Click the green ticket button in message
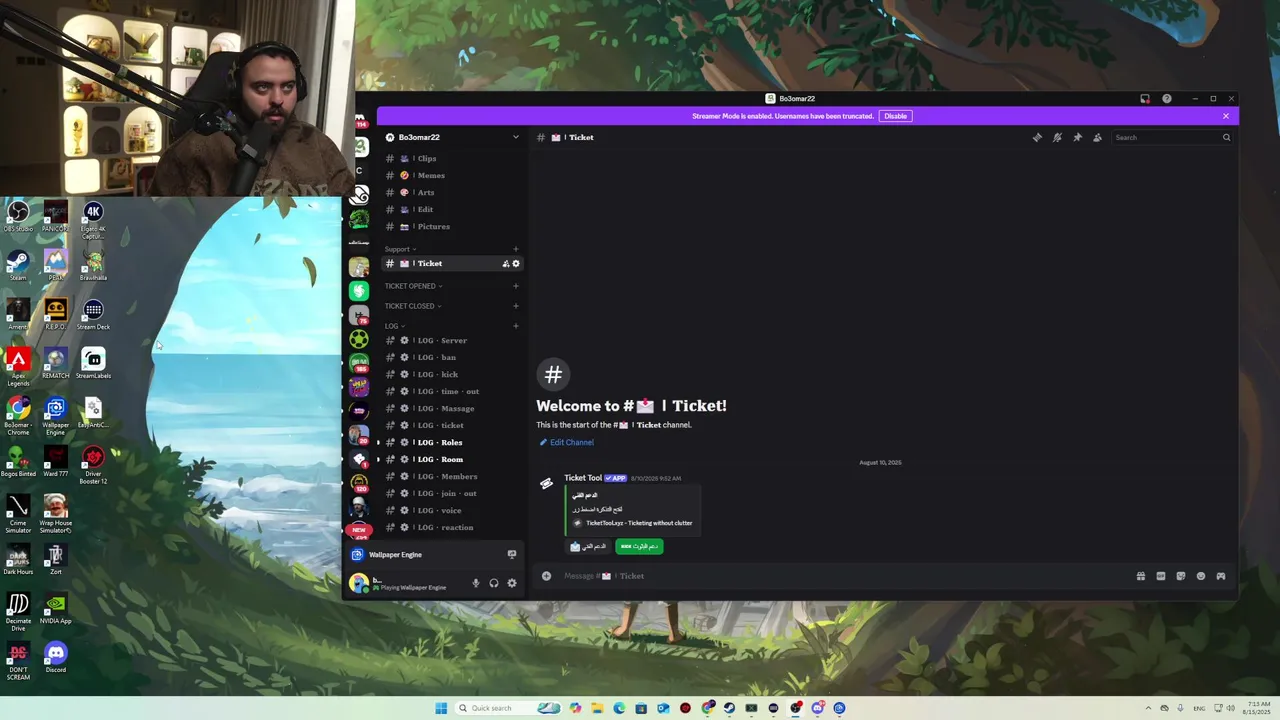Screen dimensions: 1280x720 [639, 546]
